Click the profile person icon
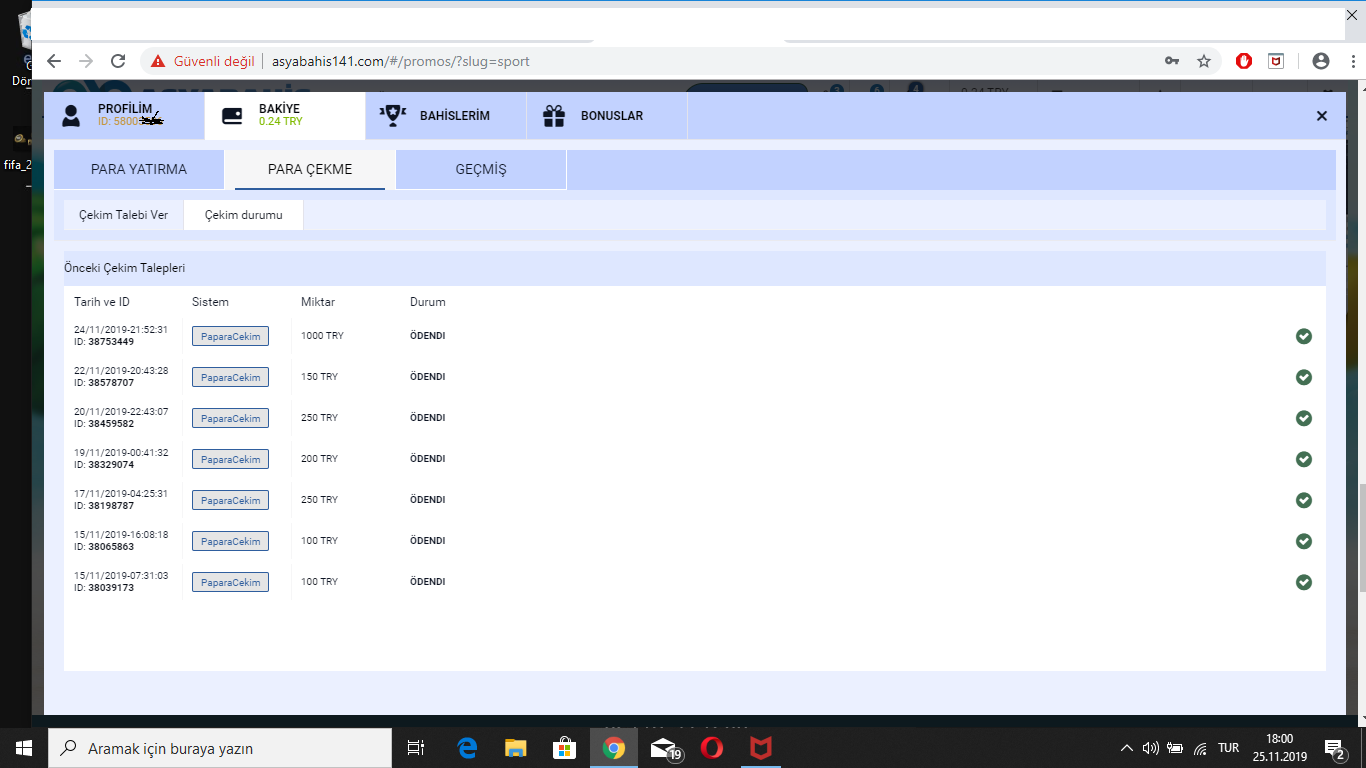1366x768 pixels. (71, 116)
